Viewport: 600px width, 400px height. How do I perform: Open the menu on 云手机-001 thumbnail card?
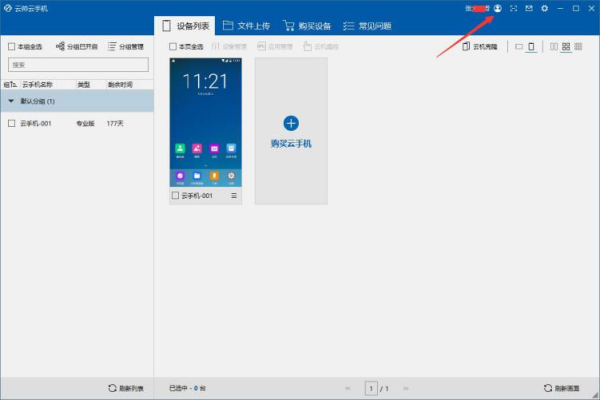tap(234, 196)
